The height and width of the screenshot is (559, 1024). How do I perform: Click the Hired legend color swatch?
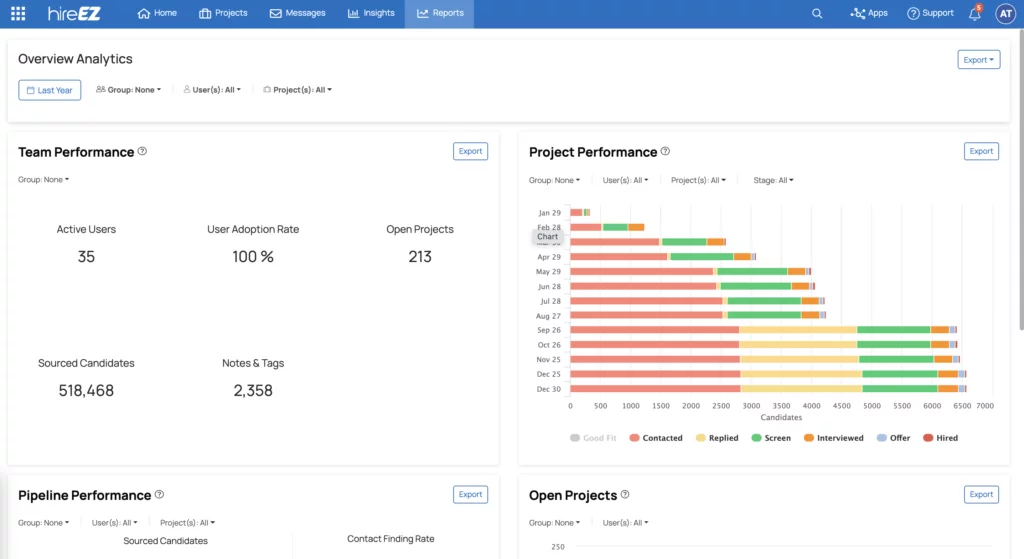[x=928, y=438]
